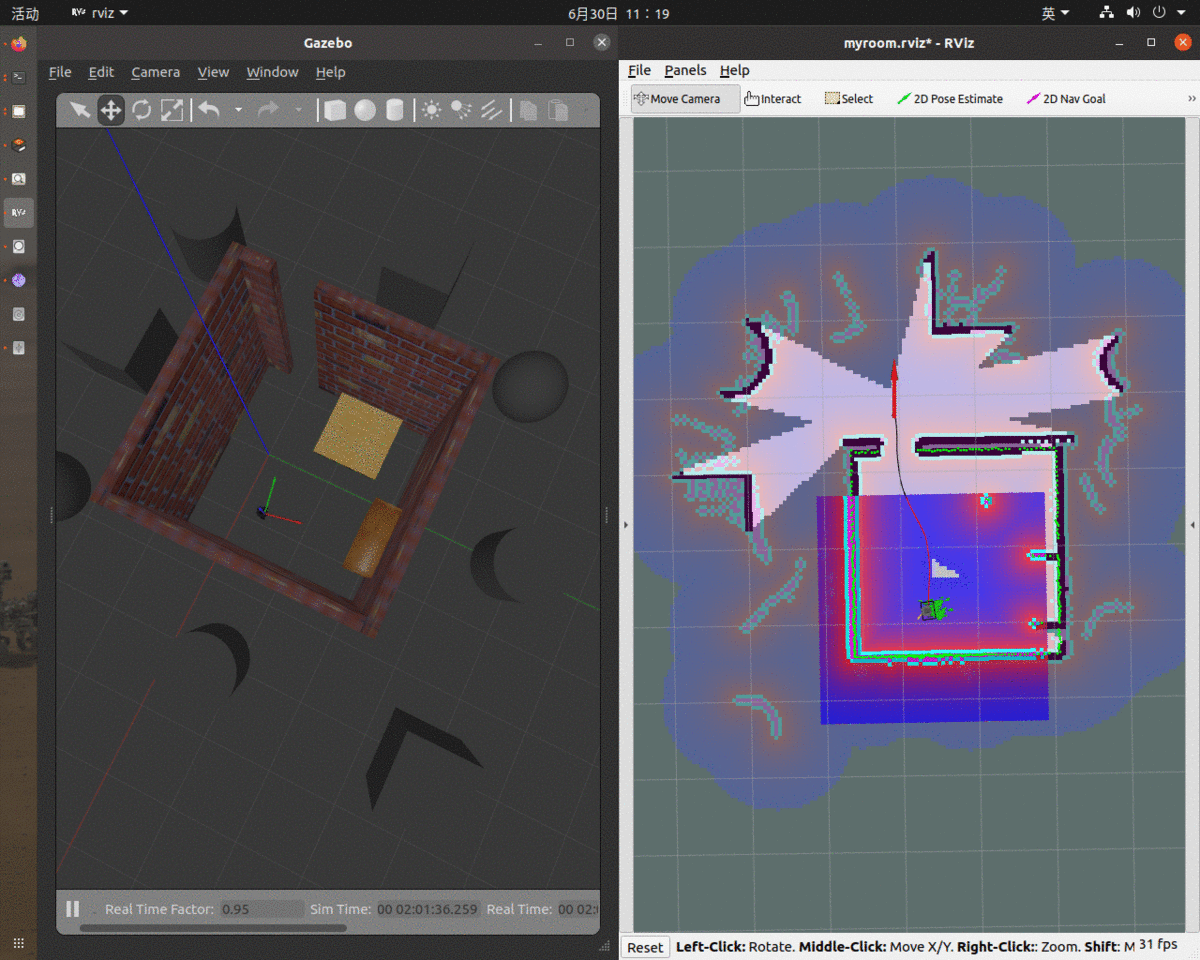Insert a cylinder shape in Gazebo
Viewport: 1200px width, 960px height.
tap(395, 110)
